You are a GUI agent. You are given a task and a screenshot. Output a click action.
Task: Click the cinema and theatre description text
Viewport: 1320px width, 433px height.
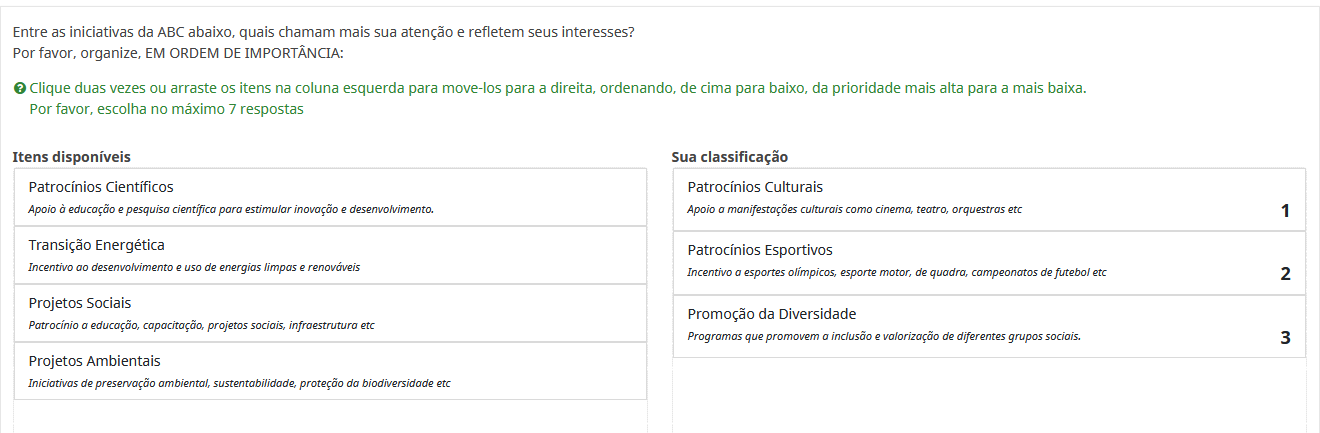855,209
